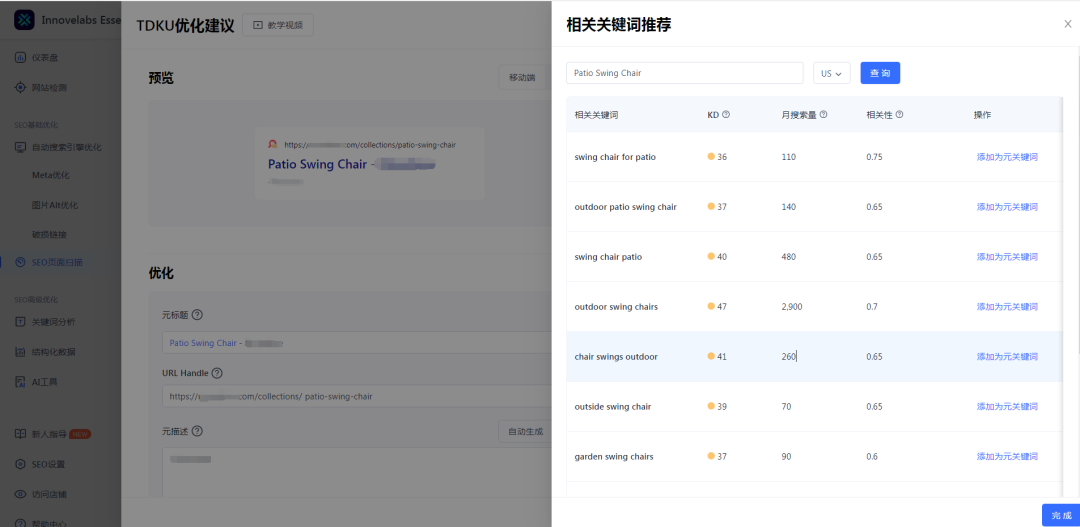
Task: Open the US region dropdown
Action: pos(832,73)
